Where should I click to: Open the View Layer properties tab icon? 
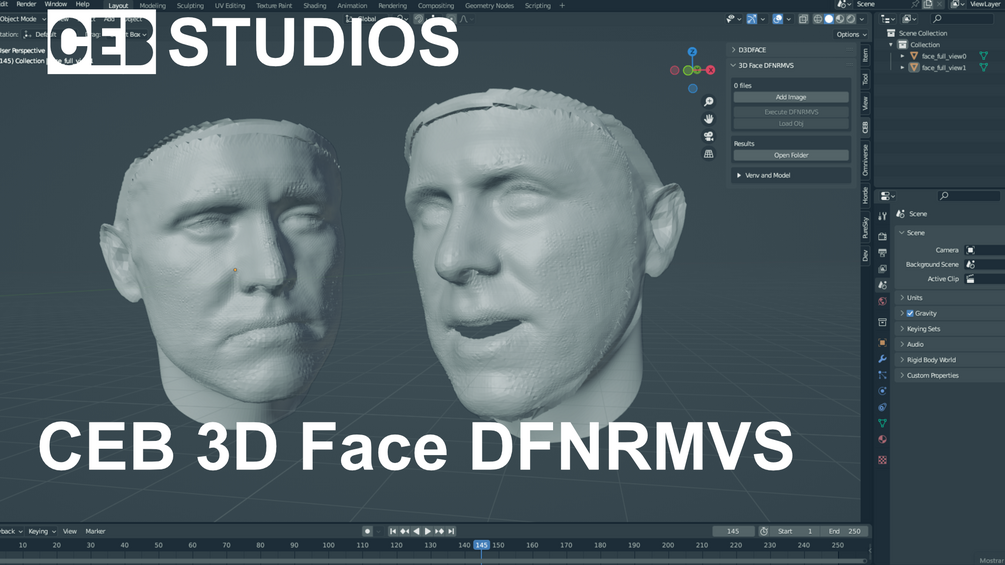(883, 268)
